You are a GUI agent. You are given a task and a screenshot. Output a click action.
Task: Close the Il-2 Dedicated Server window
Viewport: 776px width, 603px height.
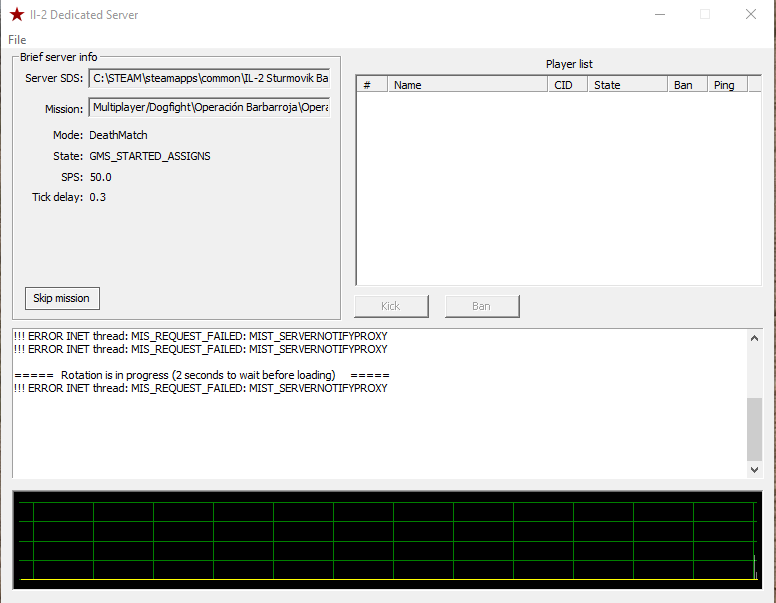pos(751,14)
